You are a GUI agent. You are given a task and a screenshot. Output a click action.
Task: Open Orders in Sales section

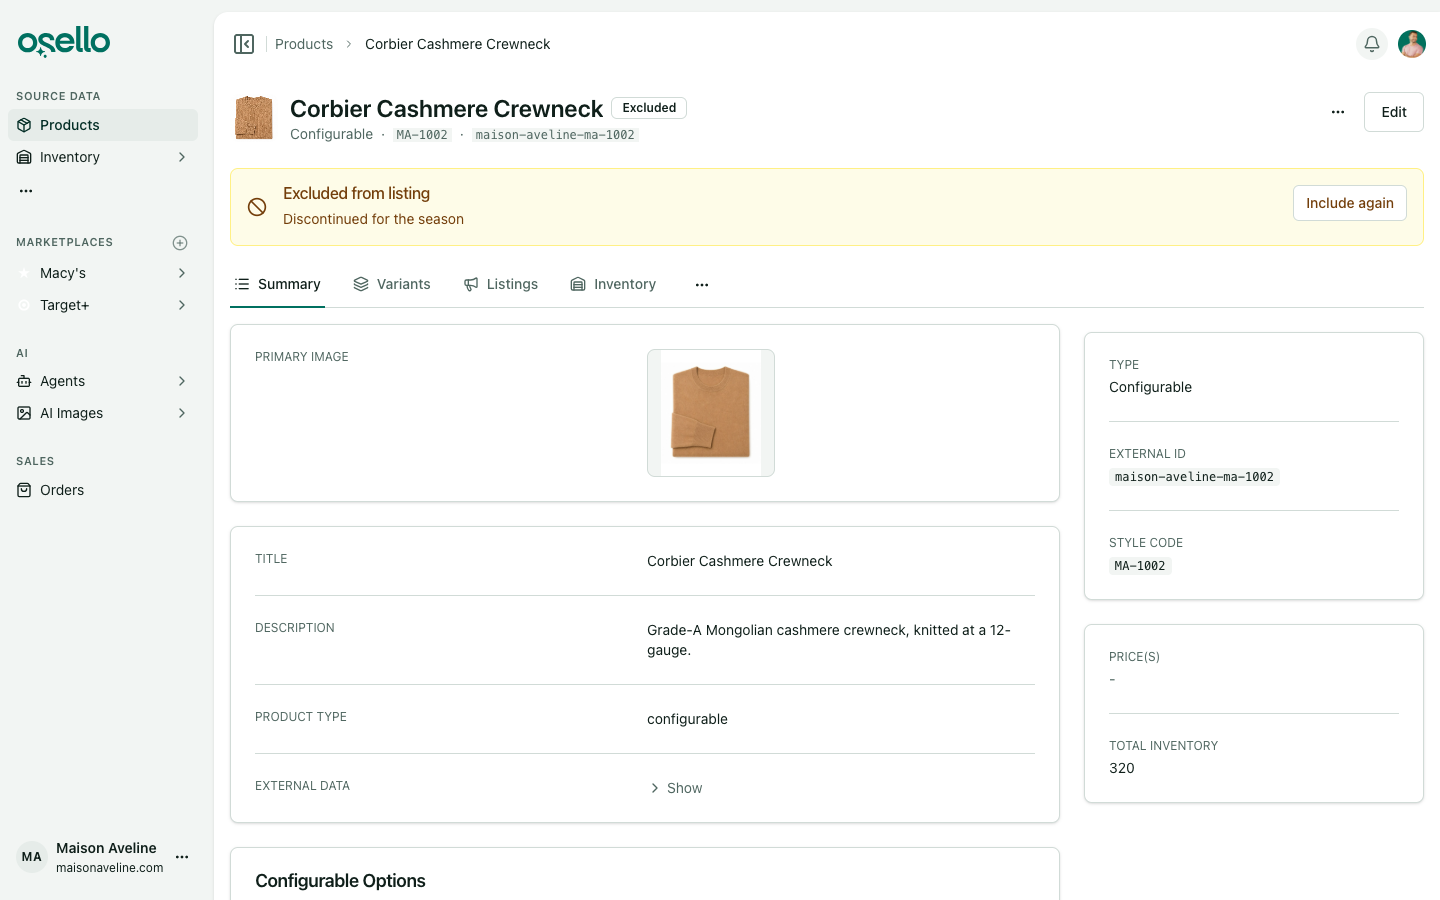[103, 490]
